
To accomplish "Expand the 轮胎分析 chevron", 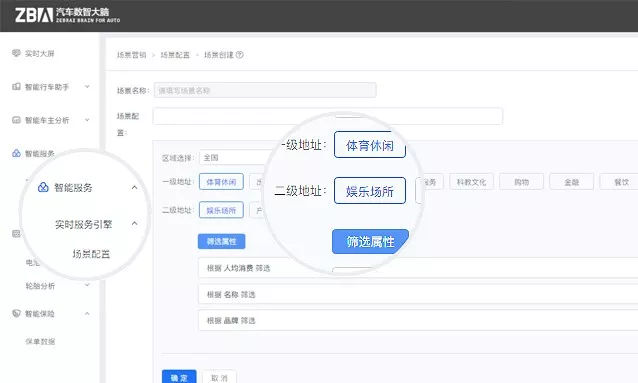I will pos(87,285).
